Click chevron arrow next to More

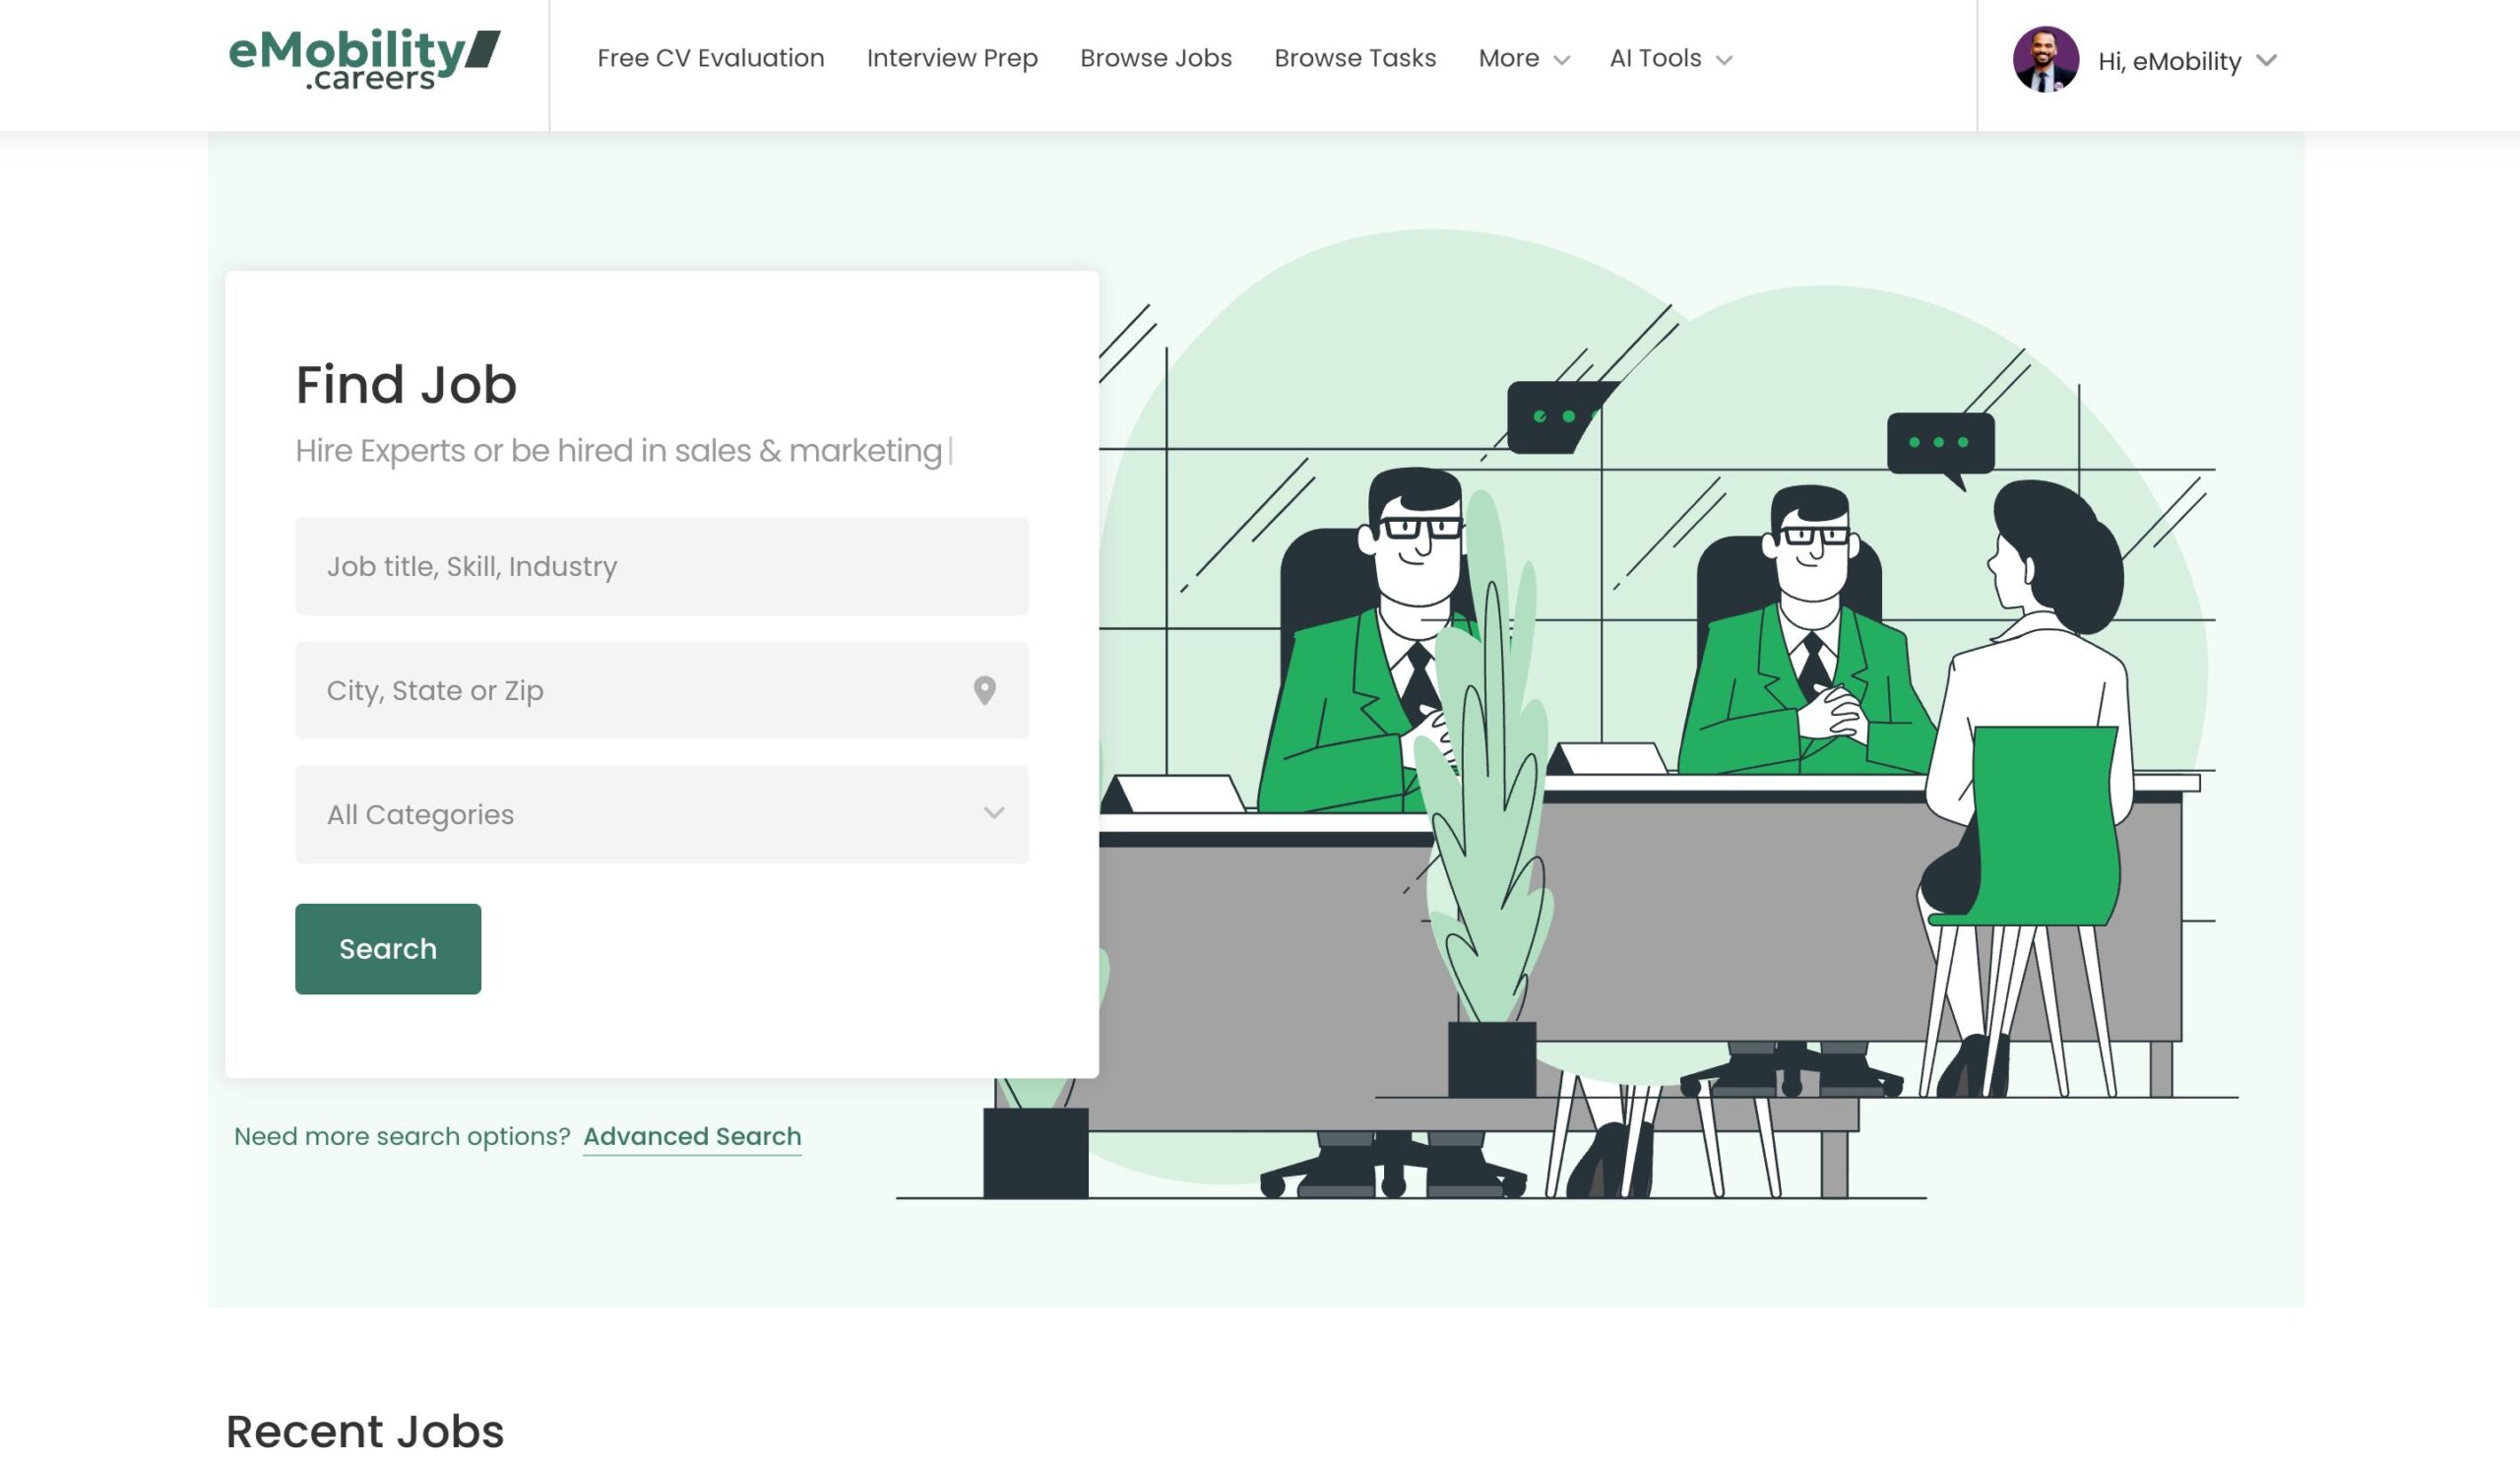pyautogui.click(x=1561, y=61)
